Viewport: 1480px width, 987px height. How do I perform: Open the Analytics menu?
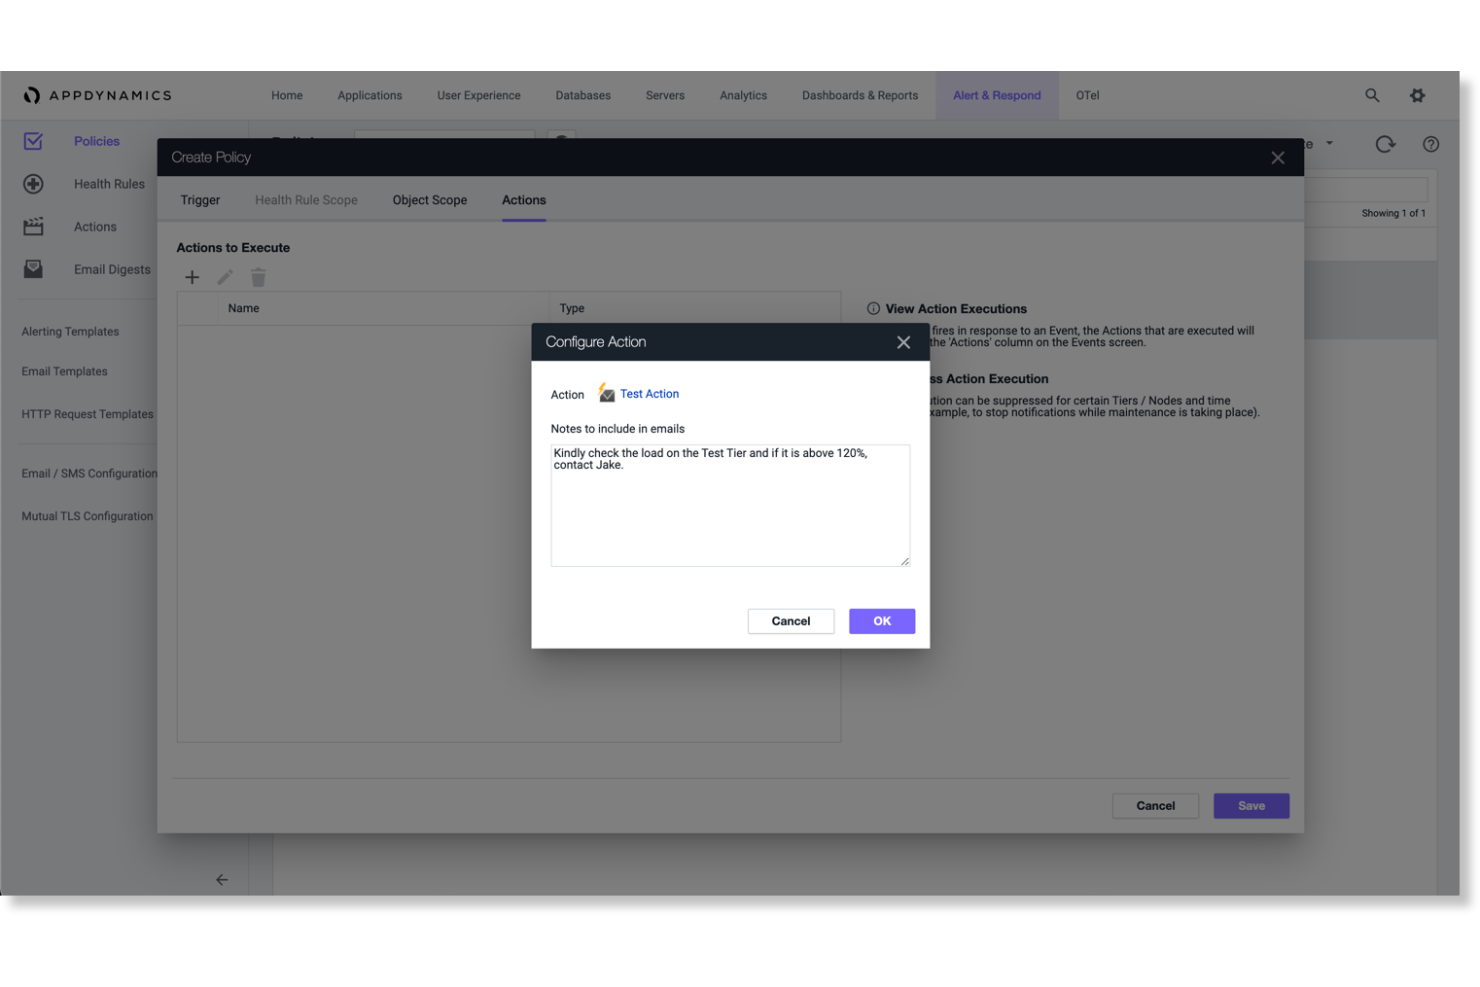743,96
